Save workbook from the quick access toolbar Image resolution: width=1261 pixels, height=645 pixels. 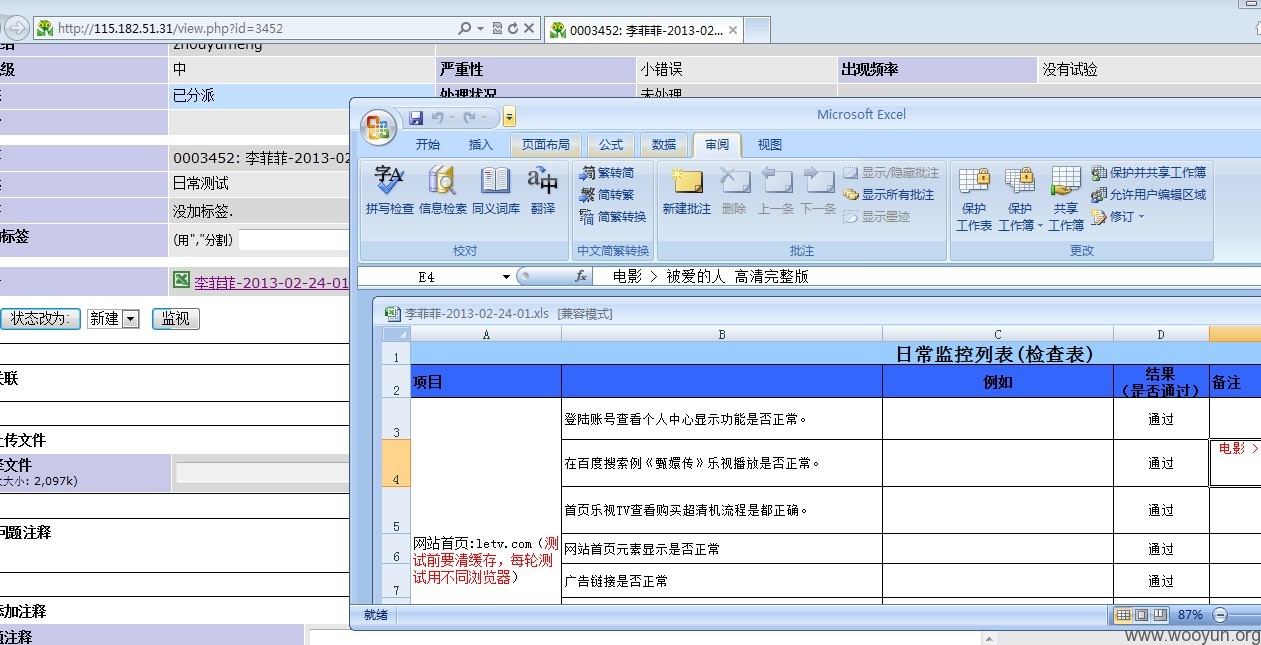coord(416,118)
